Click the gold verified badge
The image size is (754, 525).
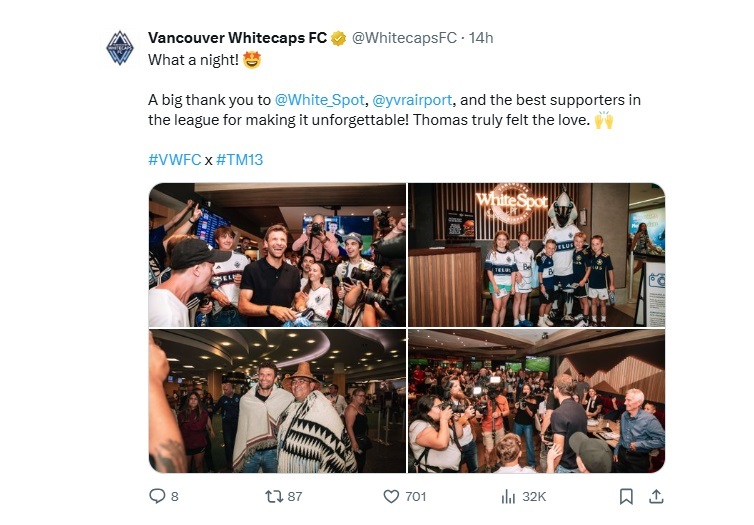tap(339, 38)
